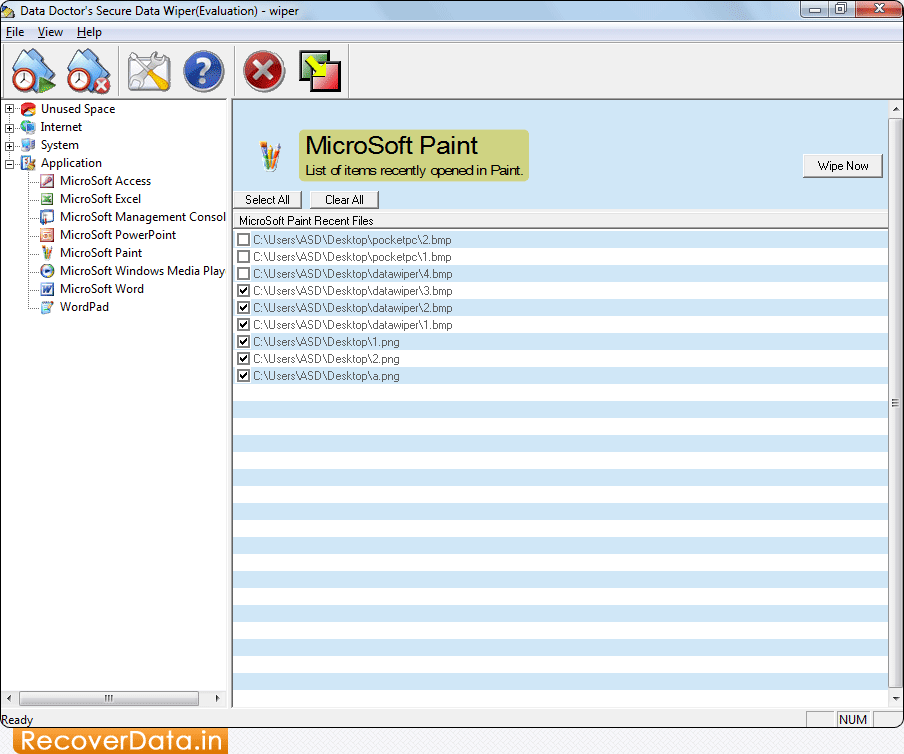
Task: Click the tree scrollbar left arrow
Action: [9, 698]
